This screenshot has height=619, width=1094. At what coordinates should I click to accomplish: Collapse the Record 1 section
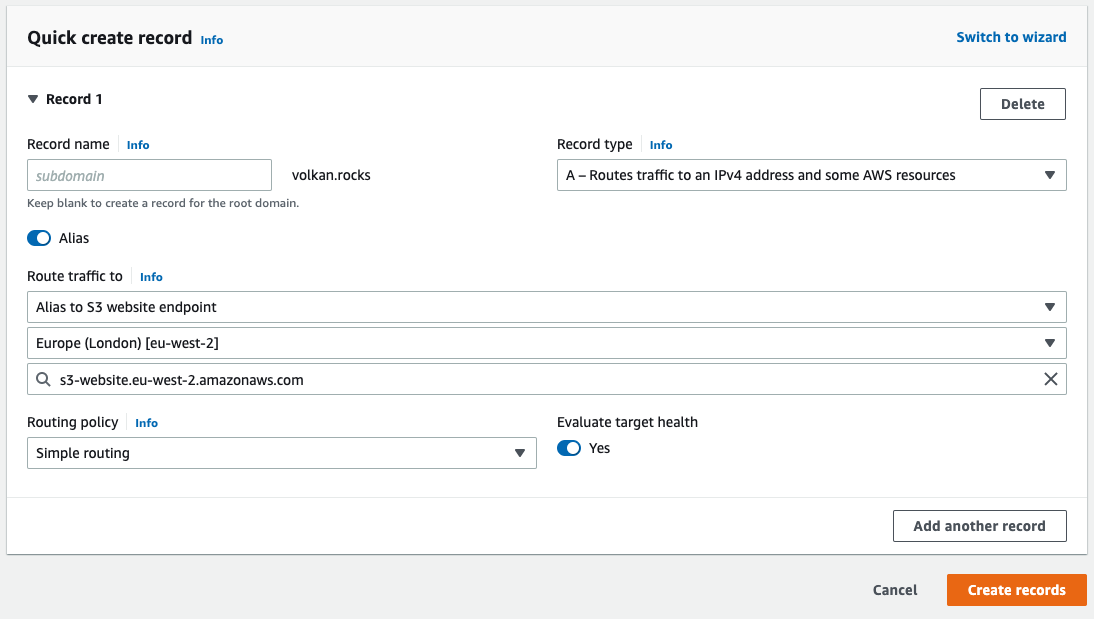tap(33, 99)
